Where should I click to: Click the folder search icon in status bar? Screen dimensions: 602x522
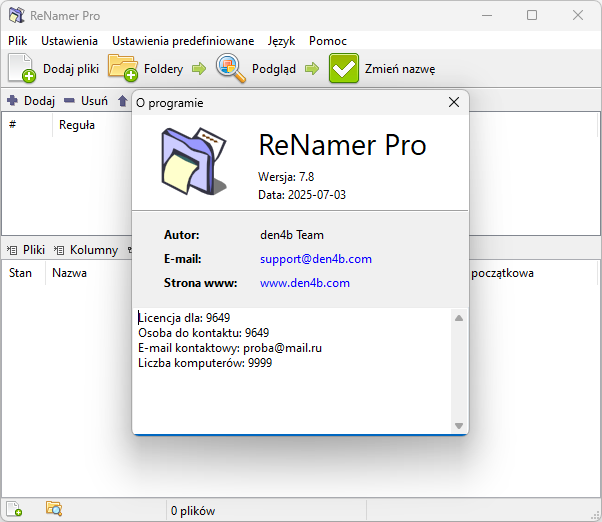pos(54,509)
